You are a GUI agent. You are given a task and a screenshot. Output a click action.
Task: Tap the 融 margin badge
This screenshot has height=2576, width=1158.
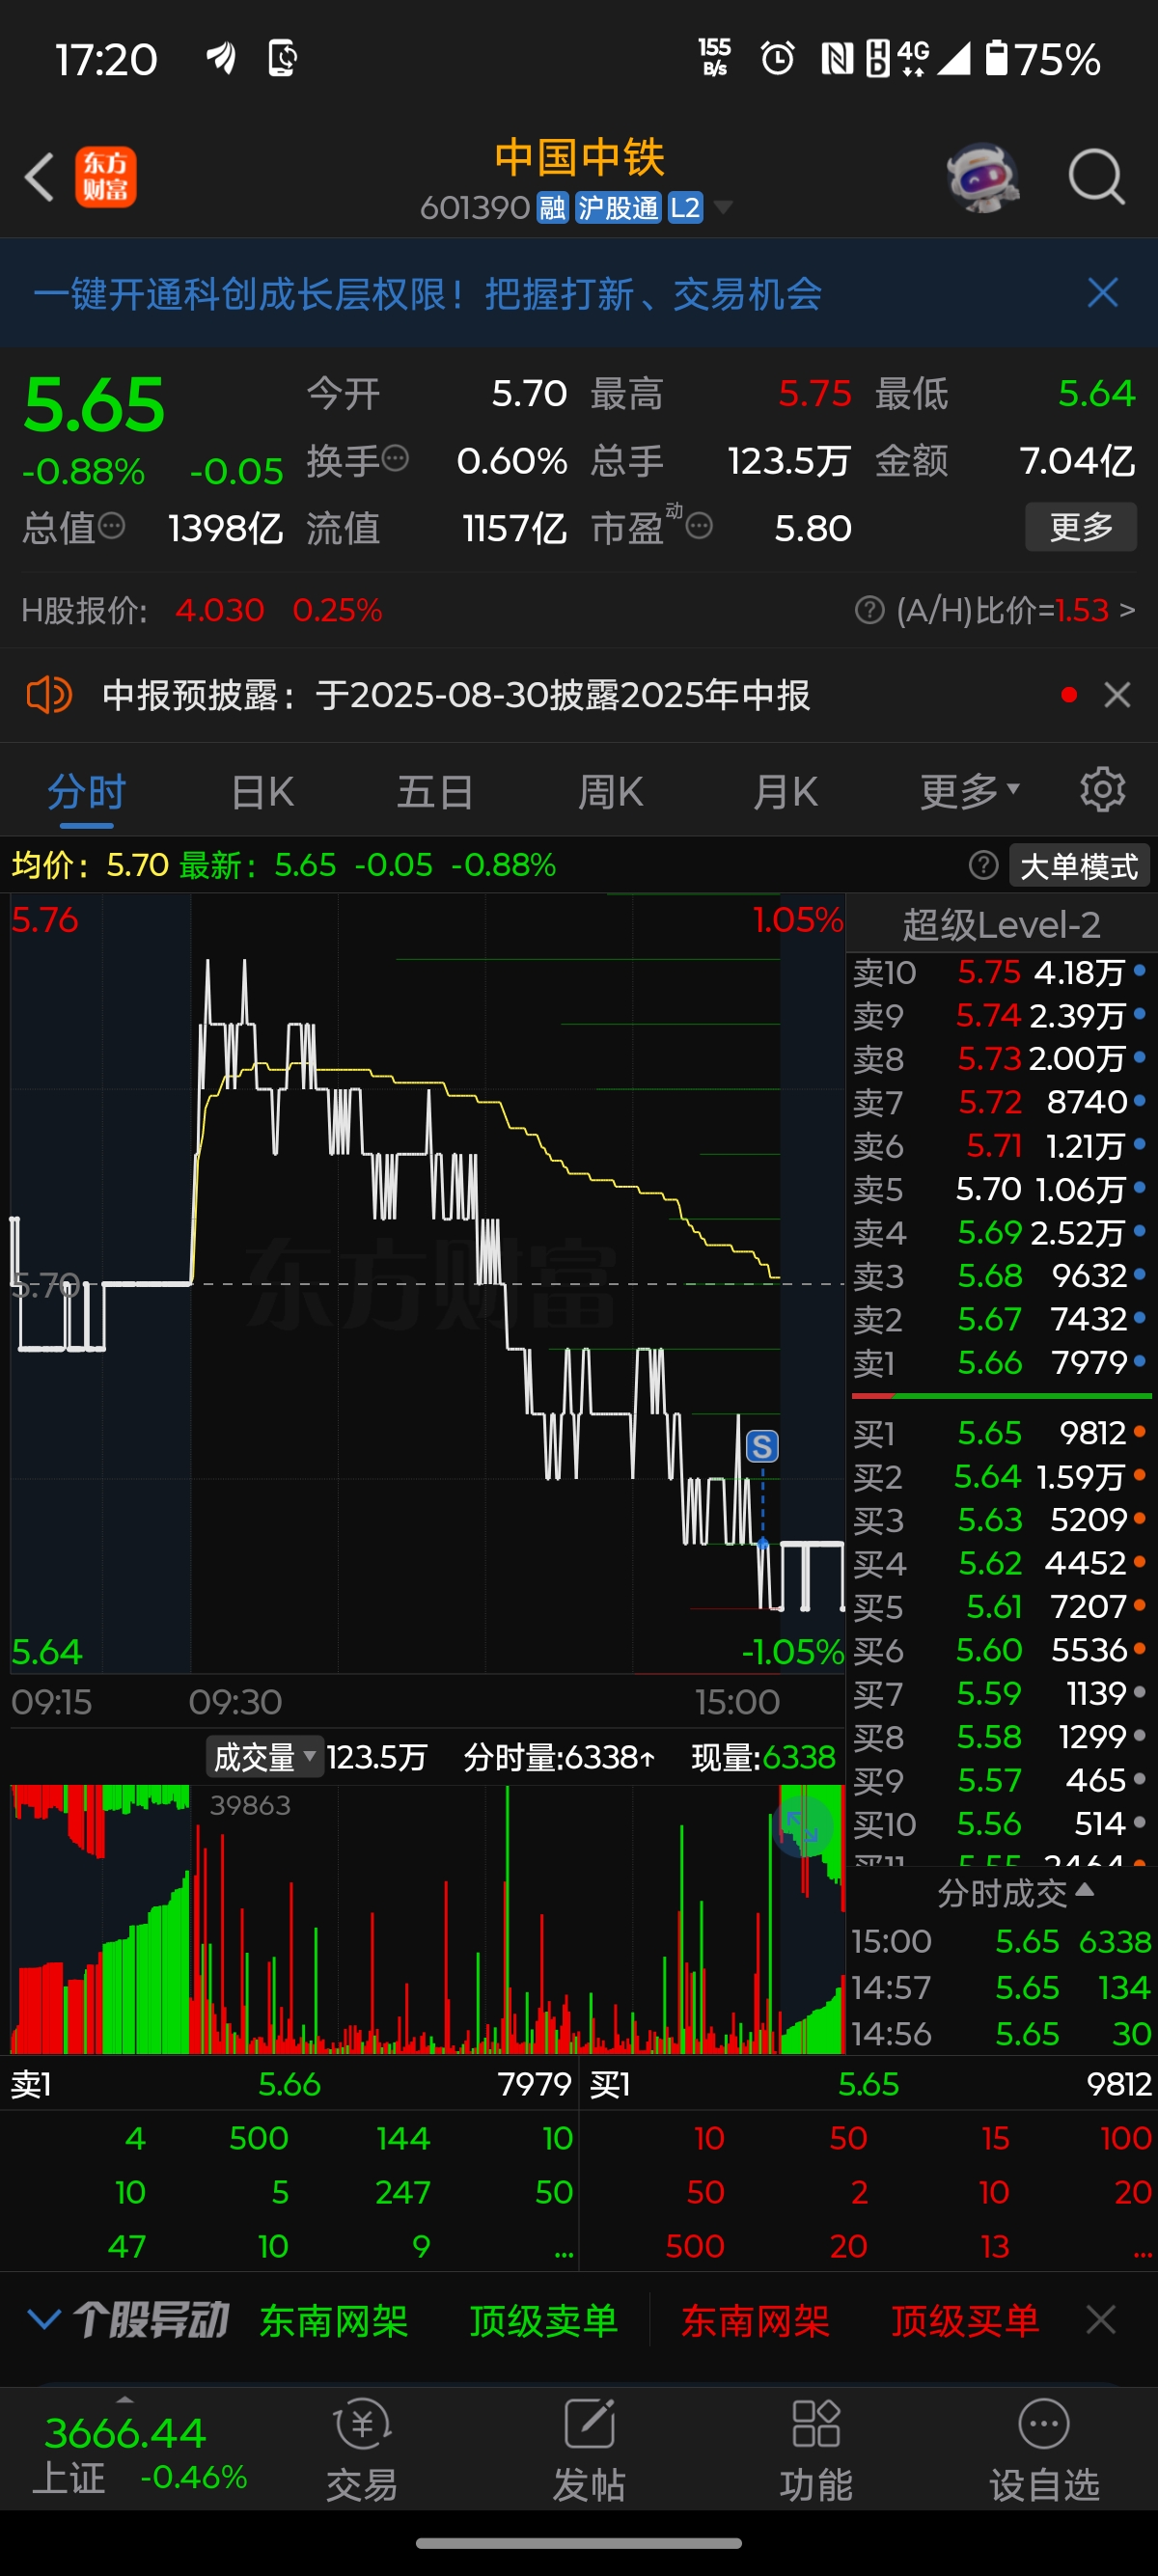[x=552, y=207]
